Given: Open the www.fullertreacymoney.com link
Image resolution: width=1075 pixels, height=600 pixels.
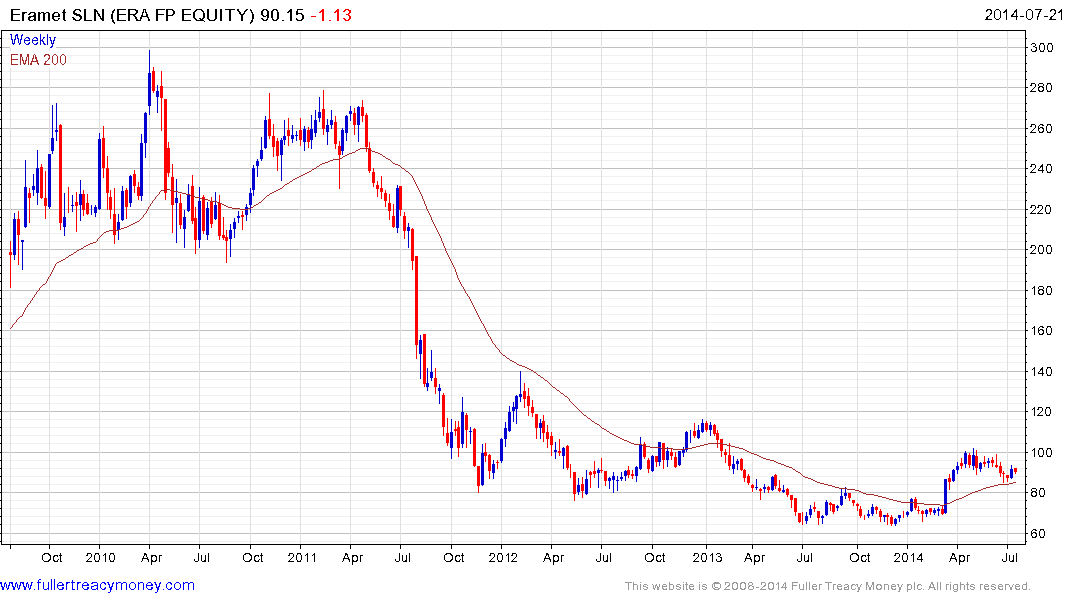Looking at the screenshot, I should pyautogui.click(x=97, y=586).
